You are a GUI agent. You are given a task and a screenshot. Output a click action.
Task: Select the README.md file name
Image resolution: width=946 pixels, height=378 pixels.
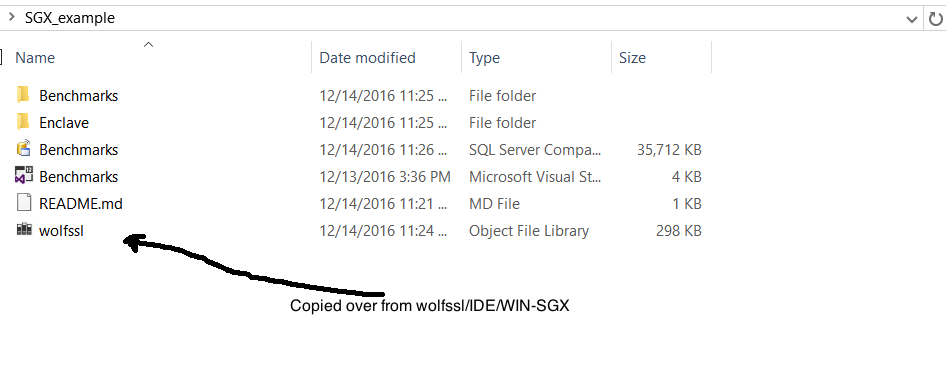pos(81,203)
